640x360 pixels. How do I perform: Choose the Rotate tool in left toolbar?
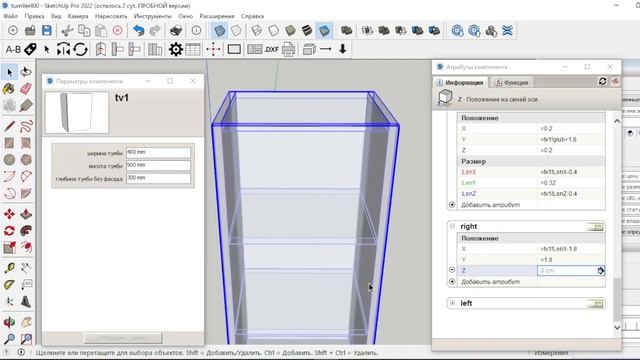[9, 231]
